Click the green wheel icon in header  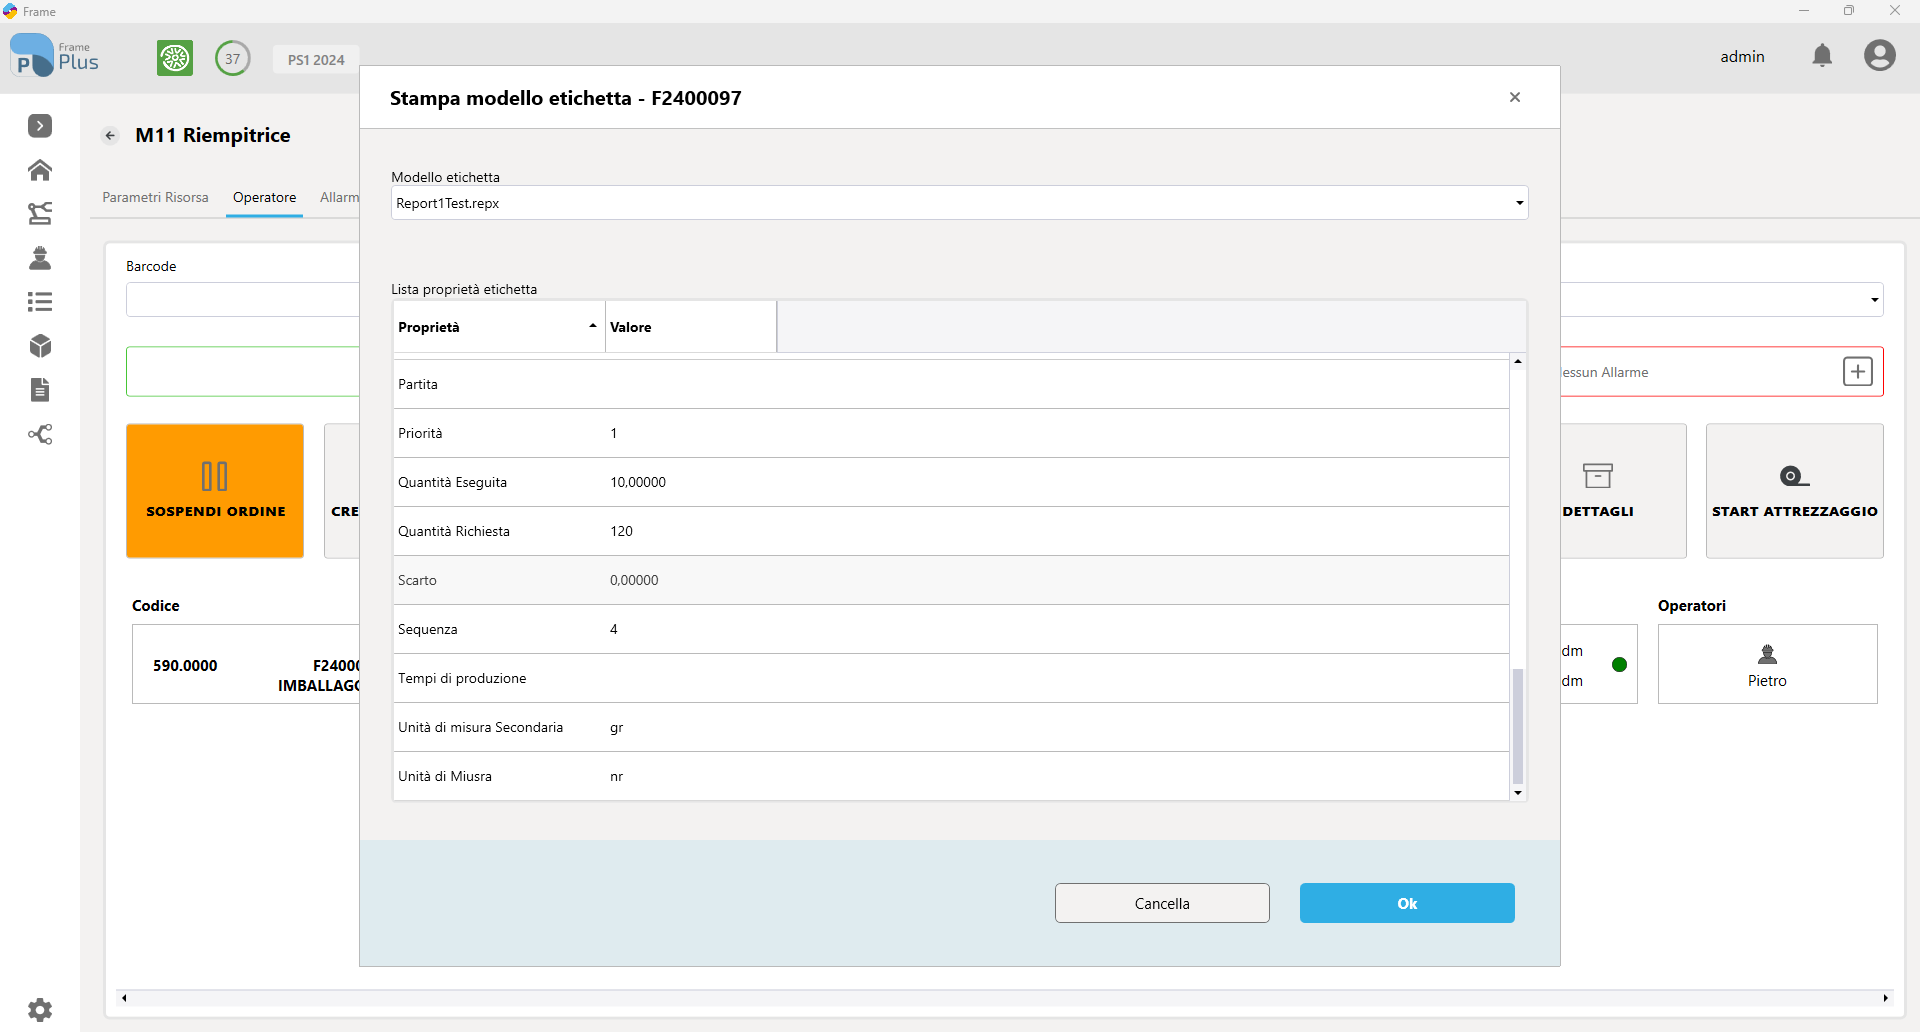(x=175, y=58)
